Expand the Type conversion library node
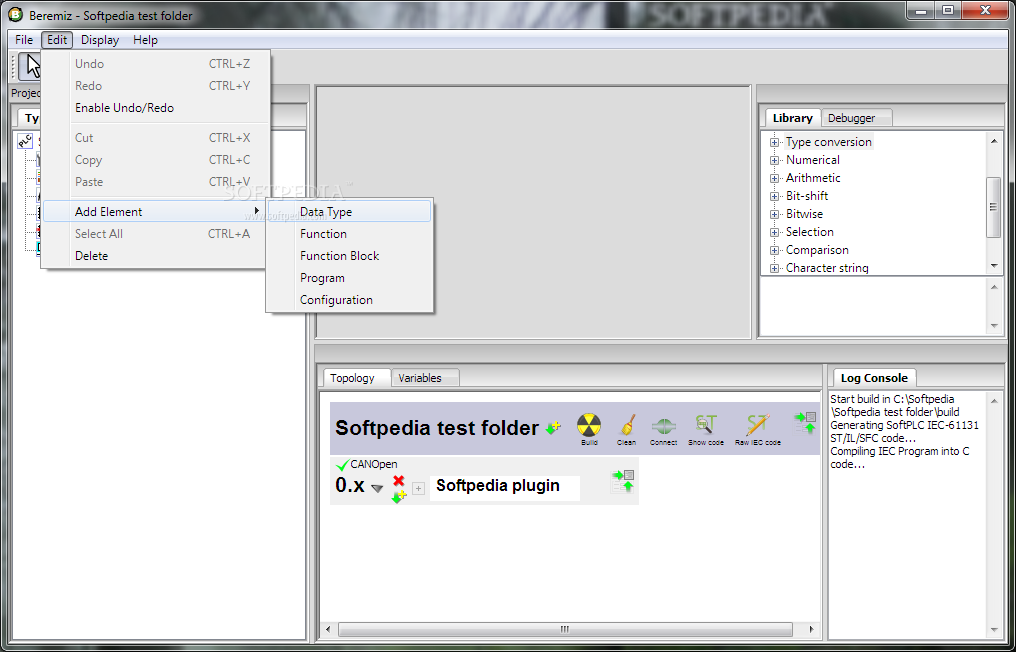The height and width of the screenshot is (652, 1016). coord(774,142)
